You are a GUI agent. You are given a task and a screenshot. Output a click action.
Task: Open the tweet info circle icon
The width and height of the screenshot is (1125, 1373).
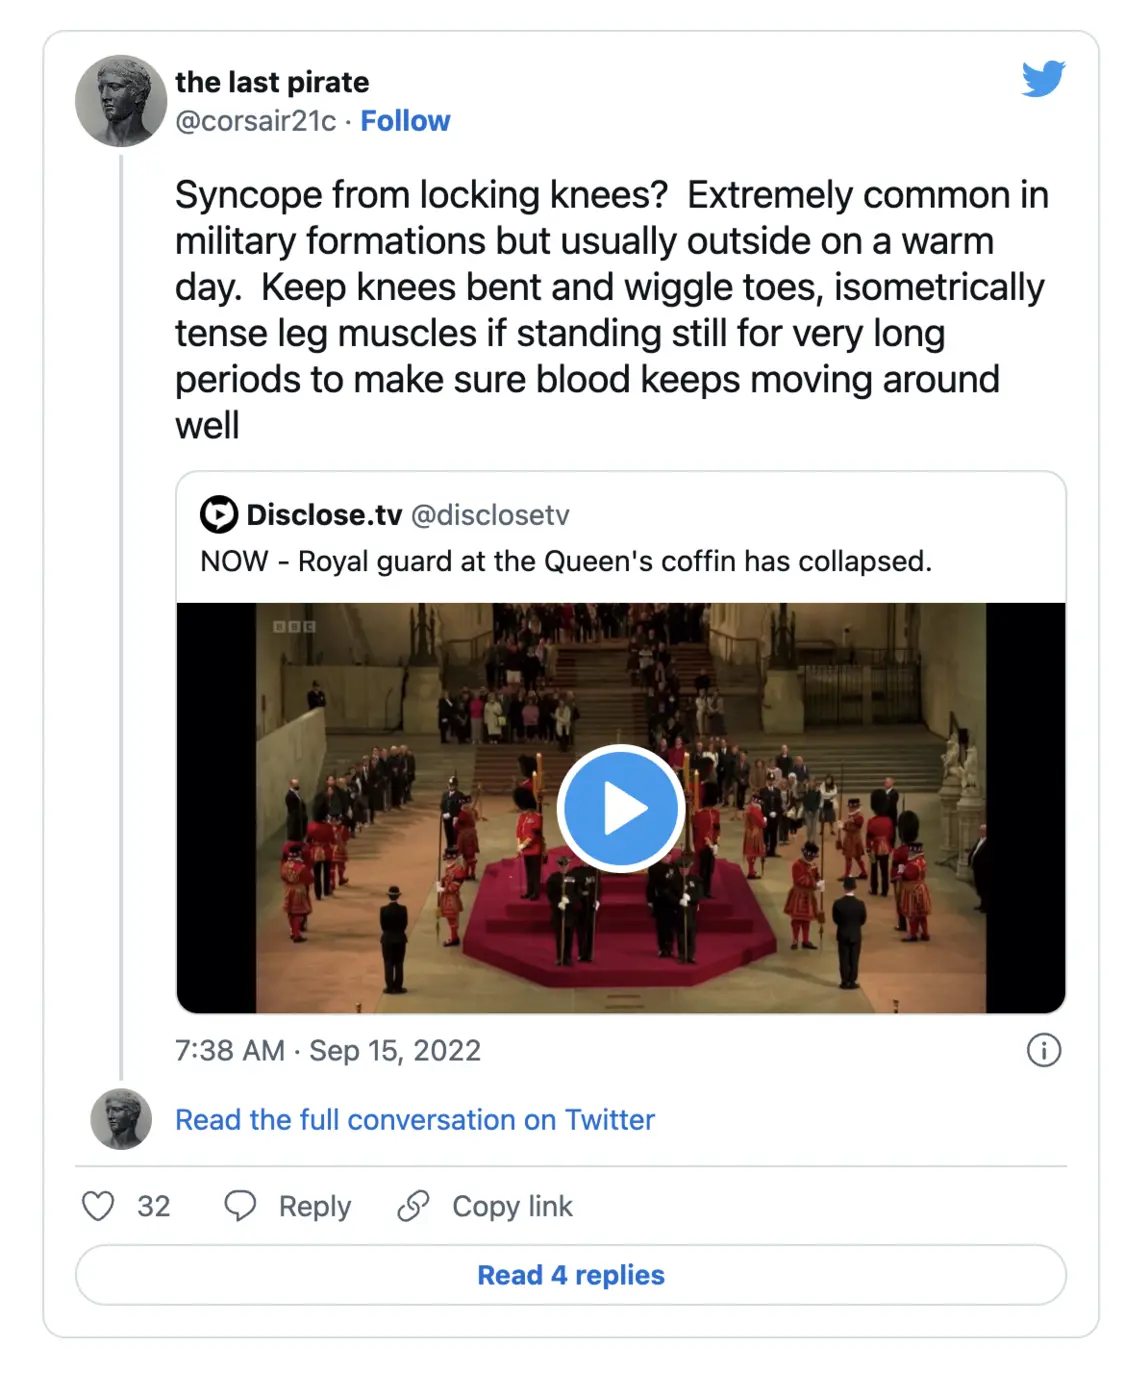click(1044, 1050)
